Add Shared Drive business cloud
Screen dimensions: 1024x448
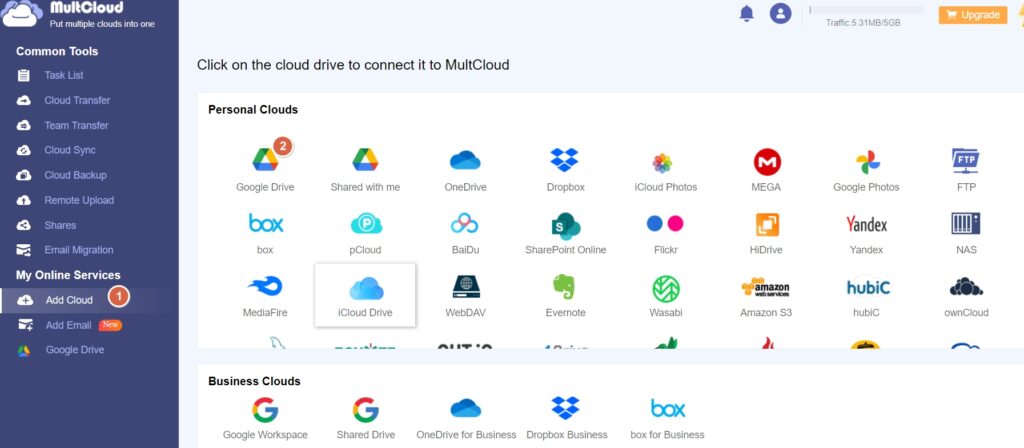(x=365, y=418)
